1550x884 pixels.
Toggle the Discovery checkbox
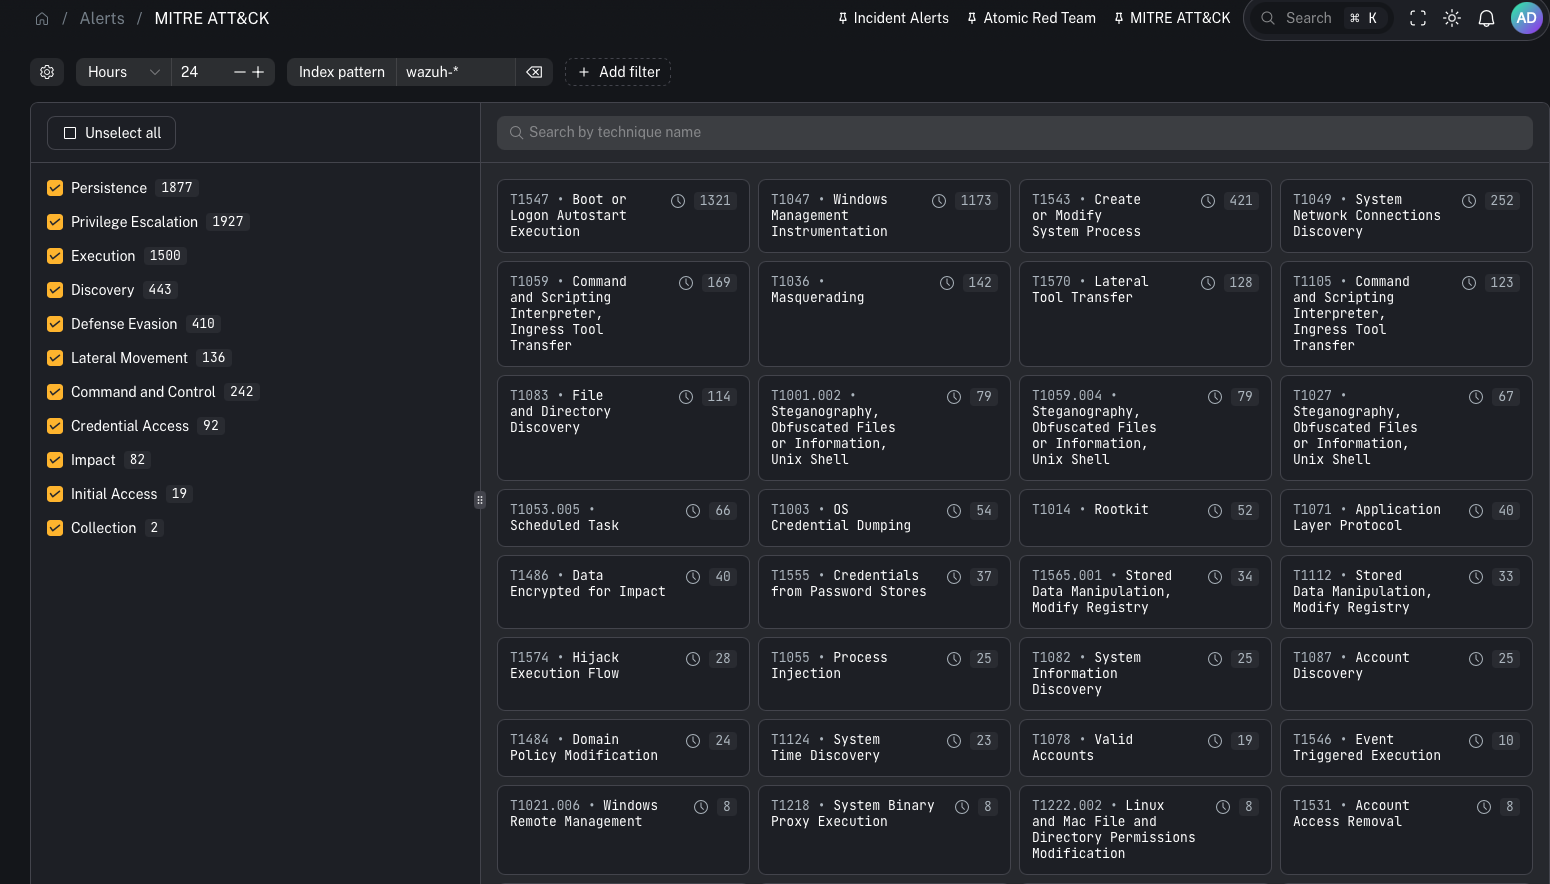(x=55, y=290)
